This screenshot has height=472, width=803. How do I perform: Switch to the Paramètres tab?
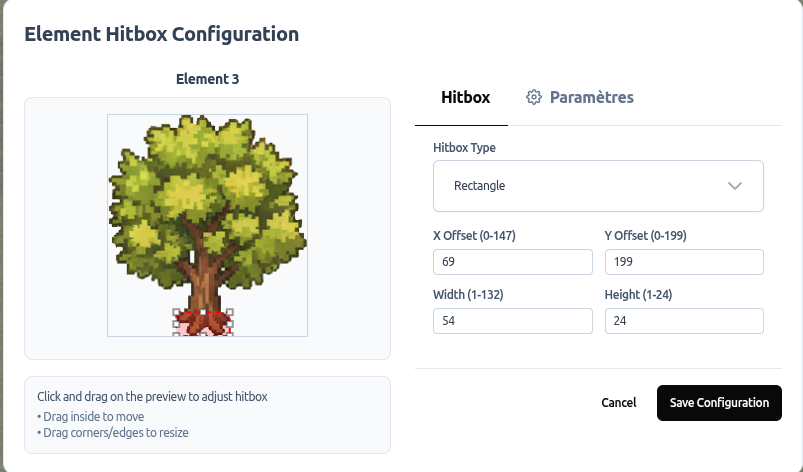pyautogui.click(x=590, y=97)
